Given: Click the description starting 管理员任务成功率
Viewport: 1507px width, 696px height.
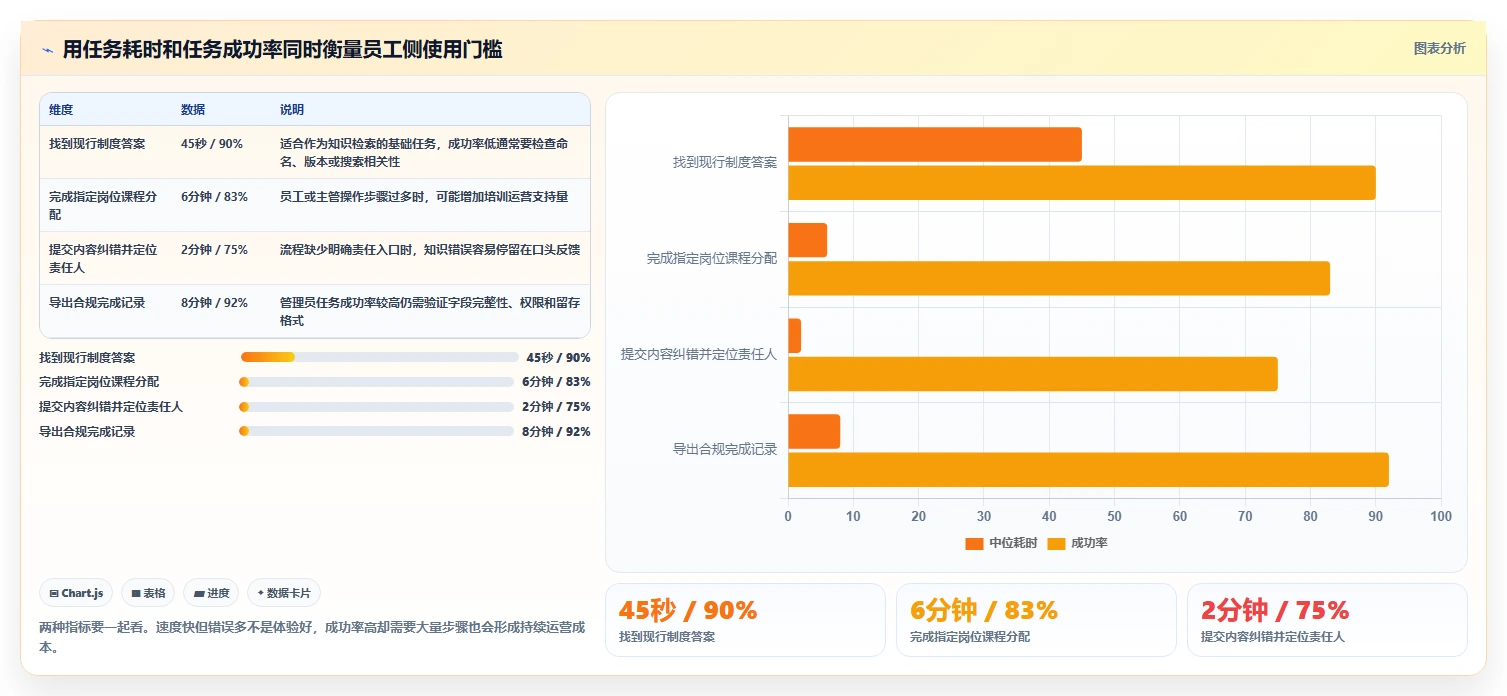Looking at the screenshot, I should [x=430, y=312].
